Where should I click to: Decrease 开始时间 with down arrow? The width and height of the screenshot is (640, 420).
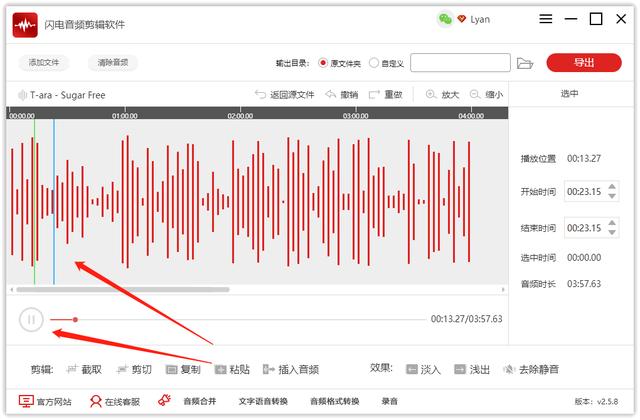coord(612,196)
